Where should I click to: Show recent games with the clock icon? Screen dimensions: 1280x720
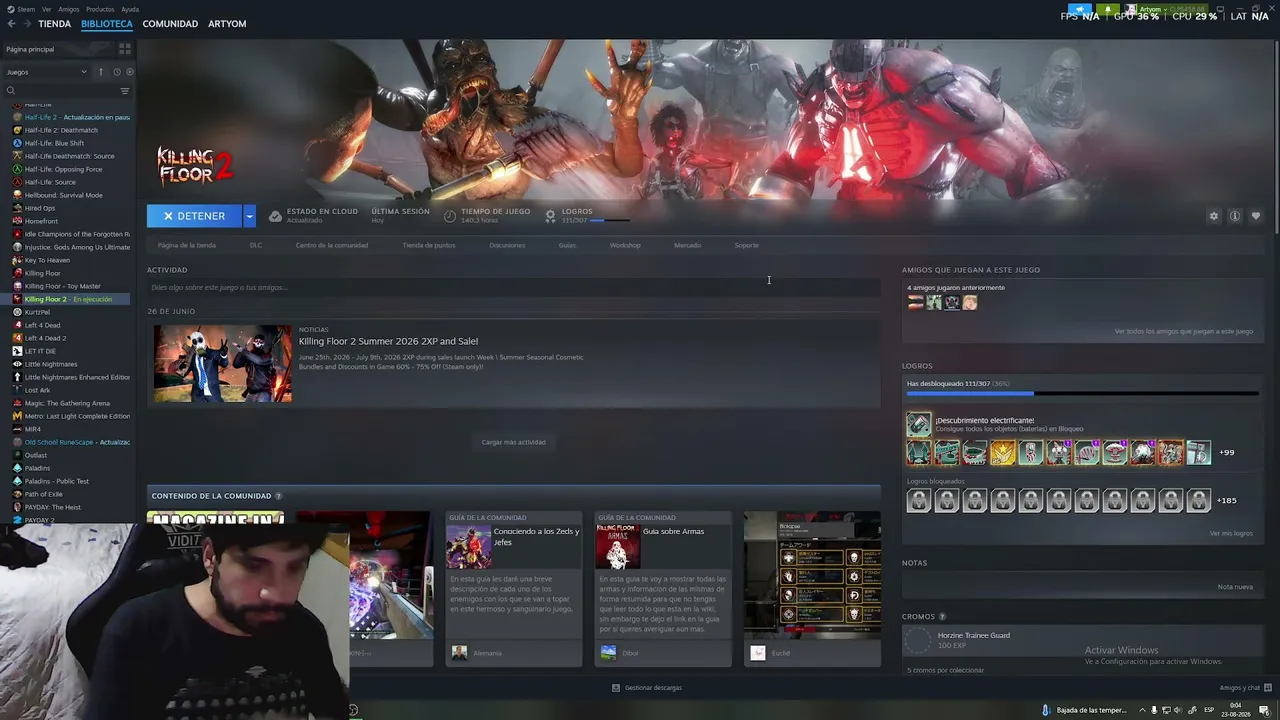tap(116, 72)
